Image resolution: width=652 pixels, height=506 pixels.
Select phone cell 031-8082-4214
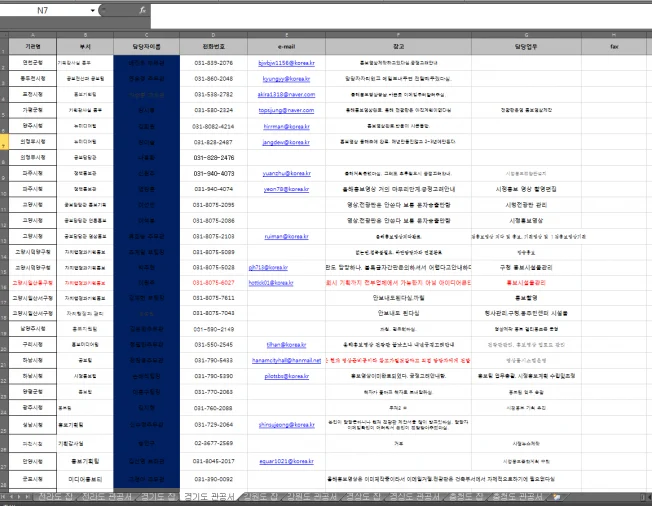click(x=214, y=126)
